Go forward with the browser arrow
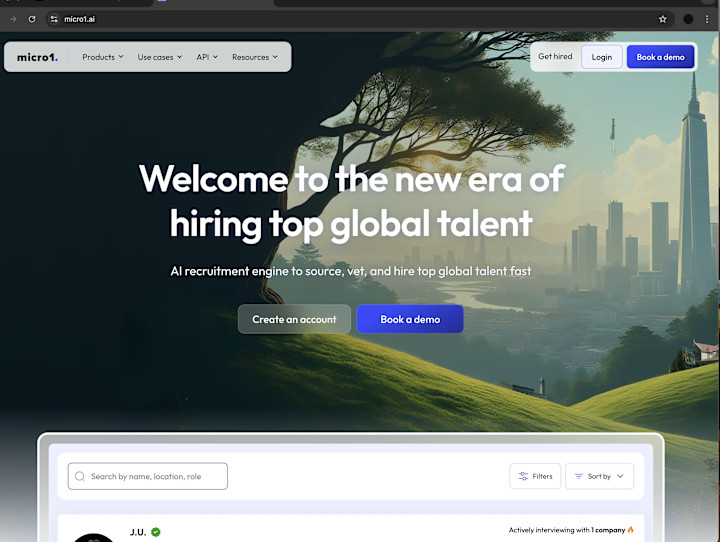The image size is (720, 542). tap(13, 19)
